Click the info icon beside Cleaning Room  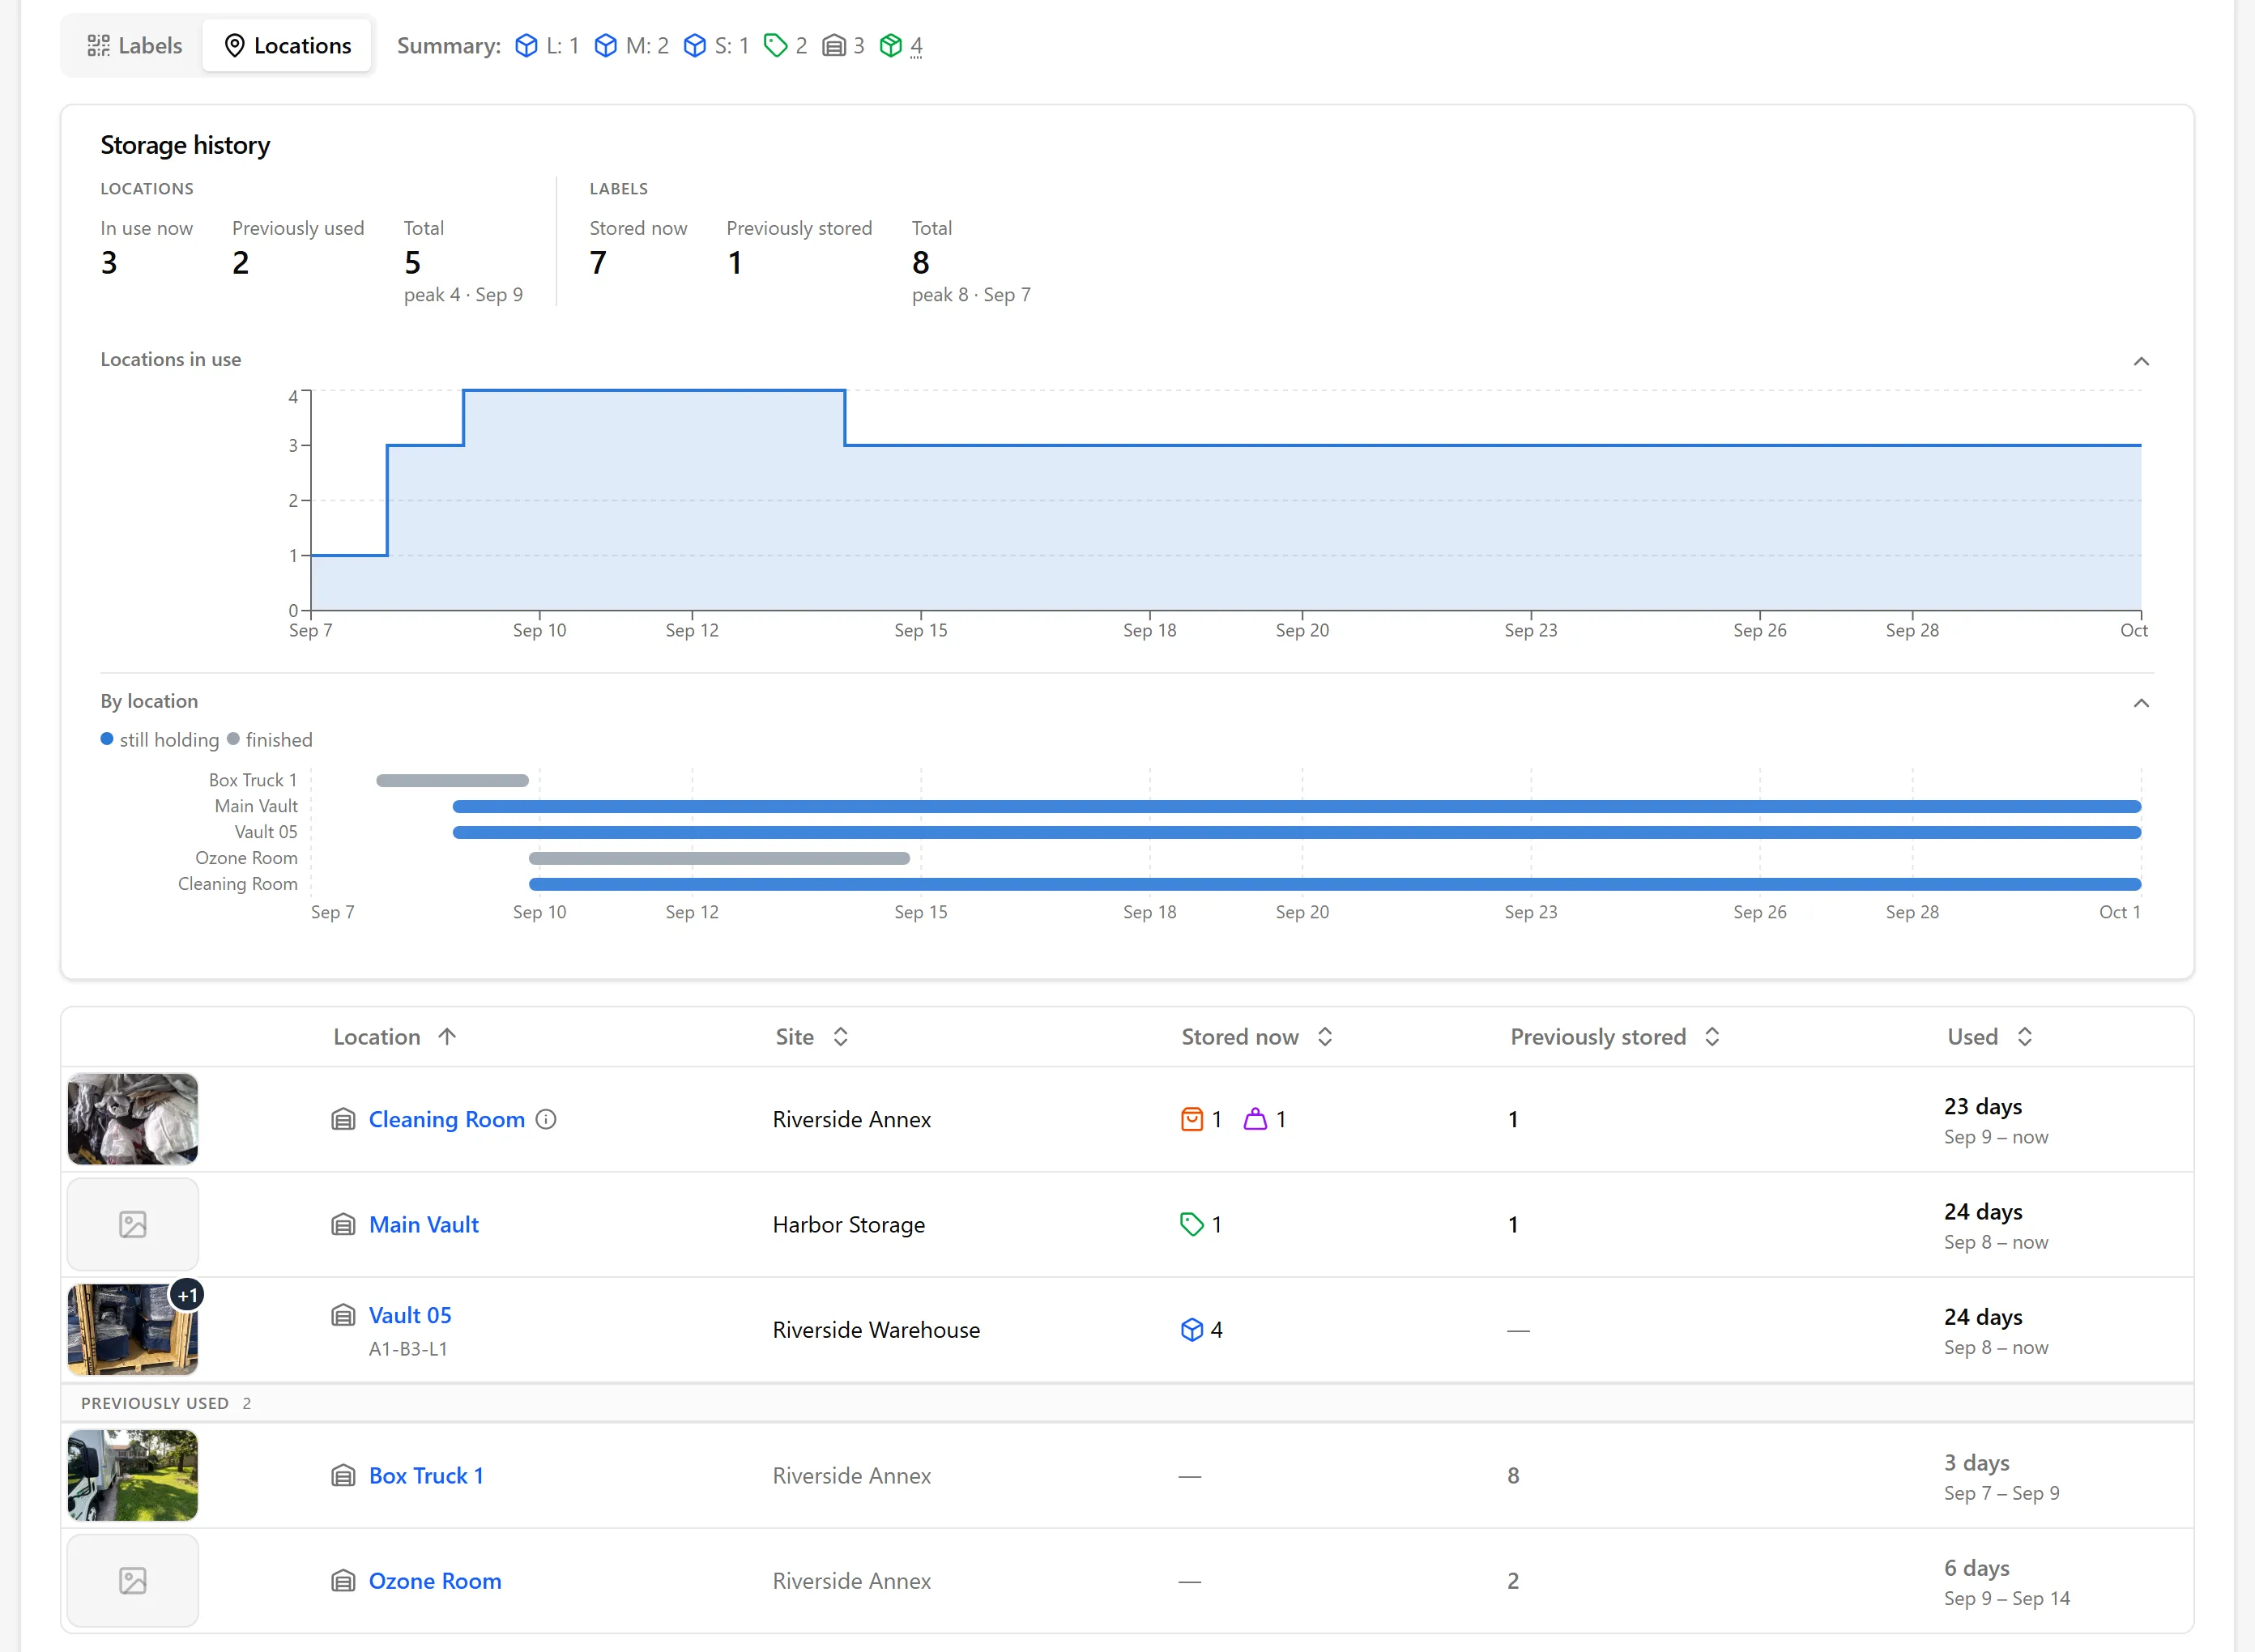[546, 1119]
